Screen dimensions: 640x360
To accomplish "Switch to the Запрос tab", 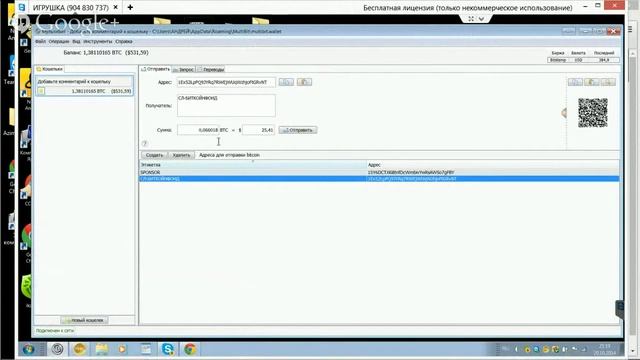I will [x=184, y=69].
